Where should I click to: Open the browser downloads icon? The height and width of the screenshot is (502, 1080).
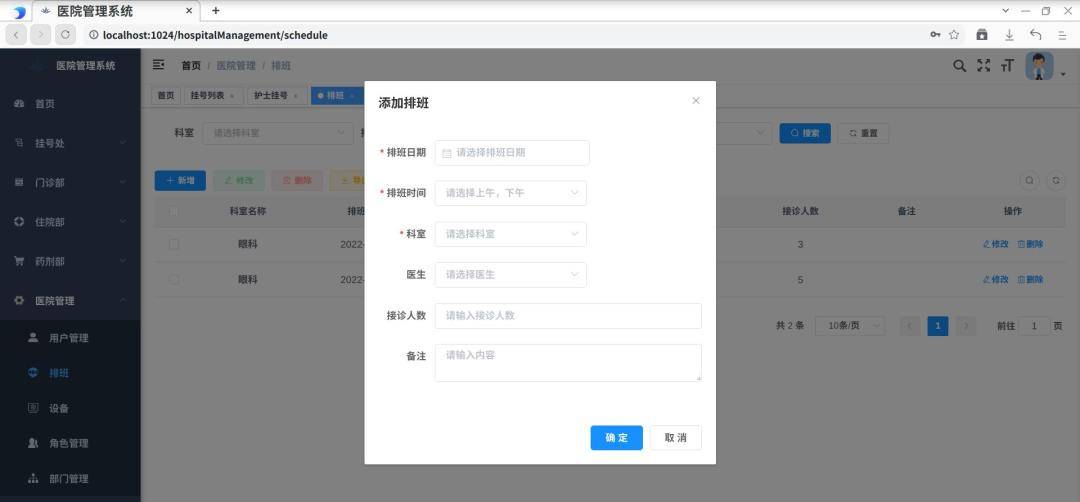coord(1009,34)
